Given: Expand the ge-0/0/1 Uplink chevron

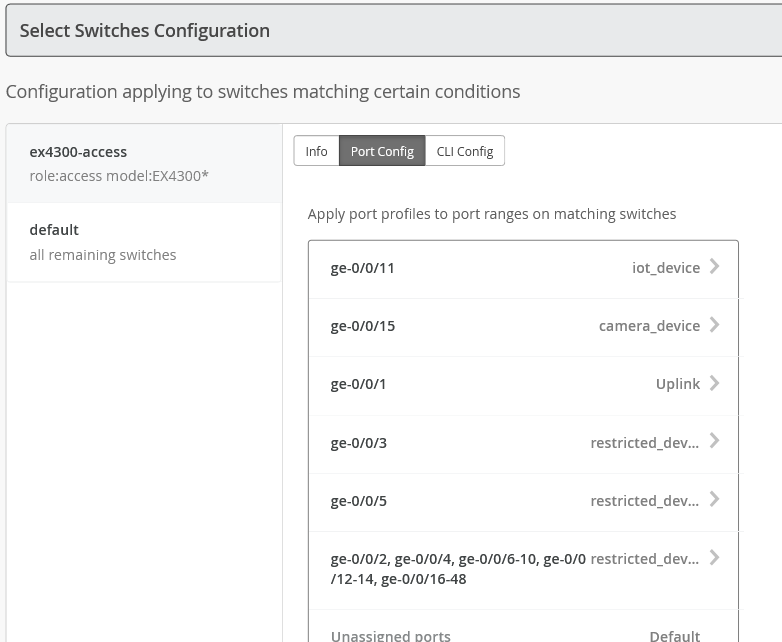Looking at the screenshot, I should pos(714,383).
